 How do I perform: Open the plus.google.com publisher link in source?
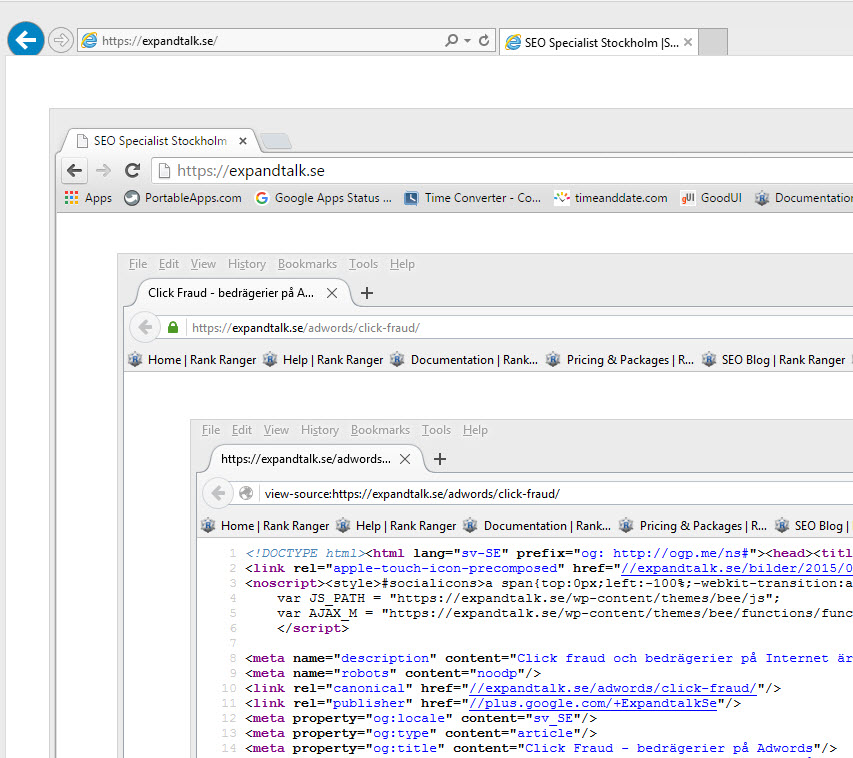click(591, 703)
